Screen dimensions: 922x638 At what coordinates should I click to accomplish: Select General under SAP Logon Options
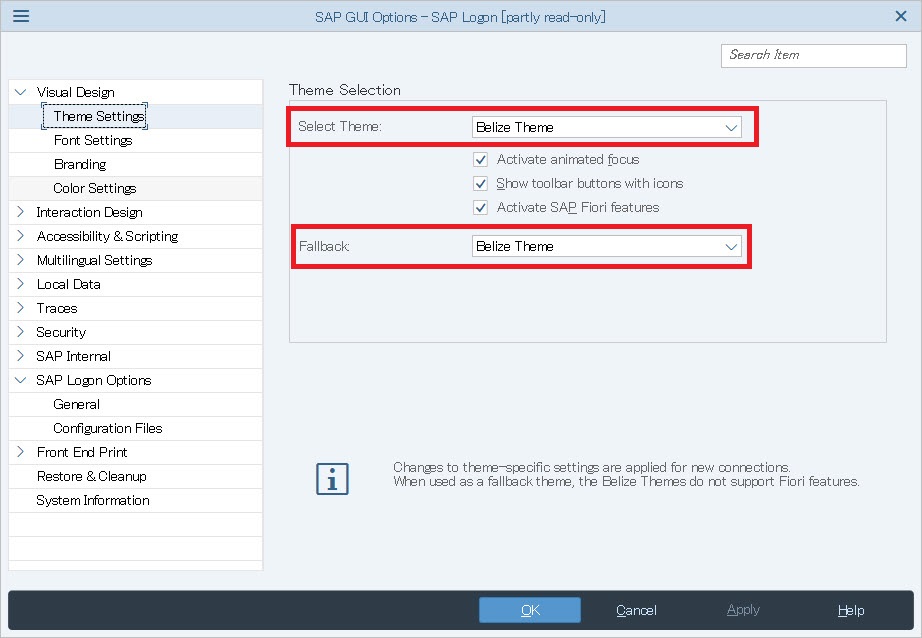pos(76,405)
